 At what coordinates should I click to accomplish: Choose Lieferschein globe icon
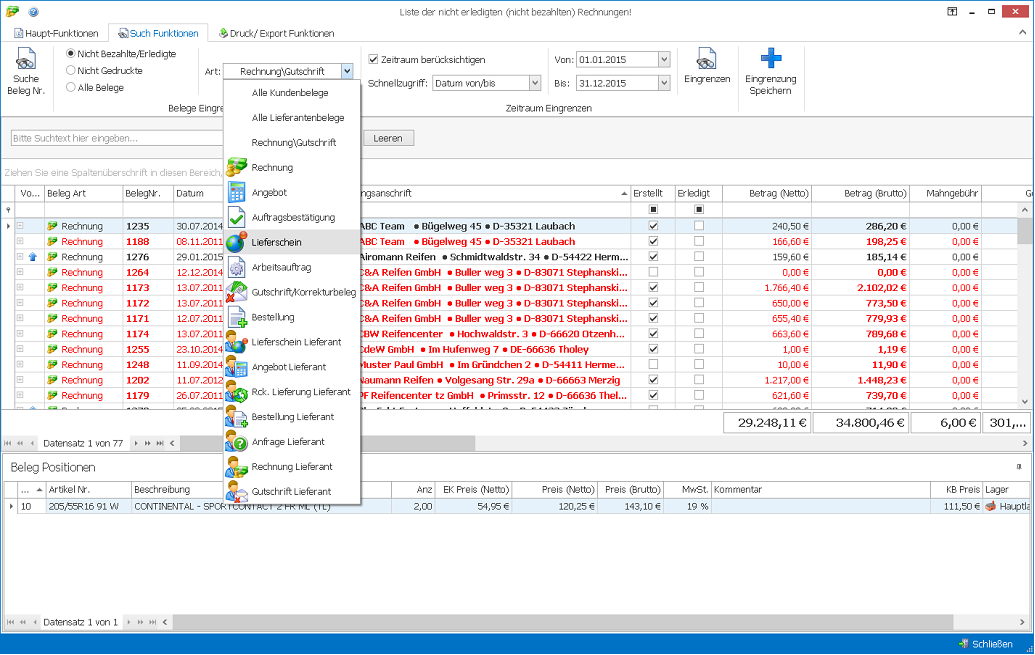pyautogui.click(x=236, y=242)
